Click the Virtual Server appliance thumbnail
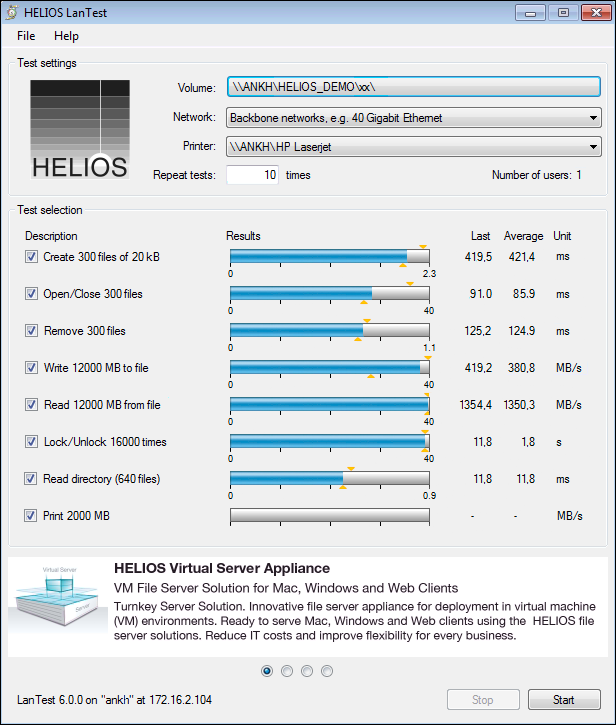 point(59,596)
